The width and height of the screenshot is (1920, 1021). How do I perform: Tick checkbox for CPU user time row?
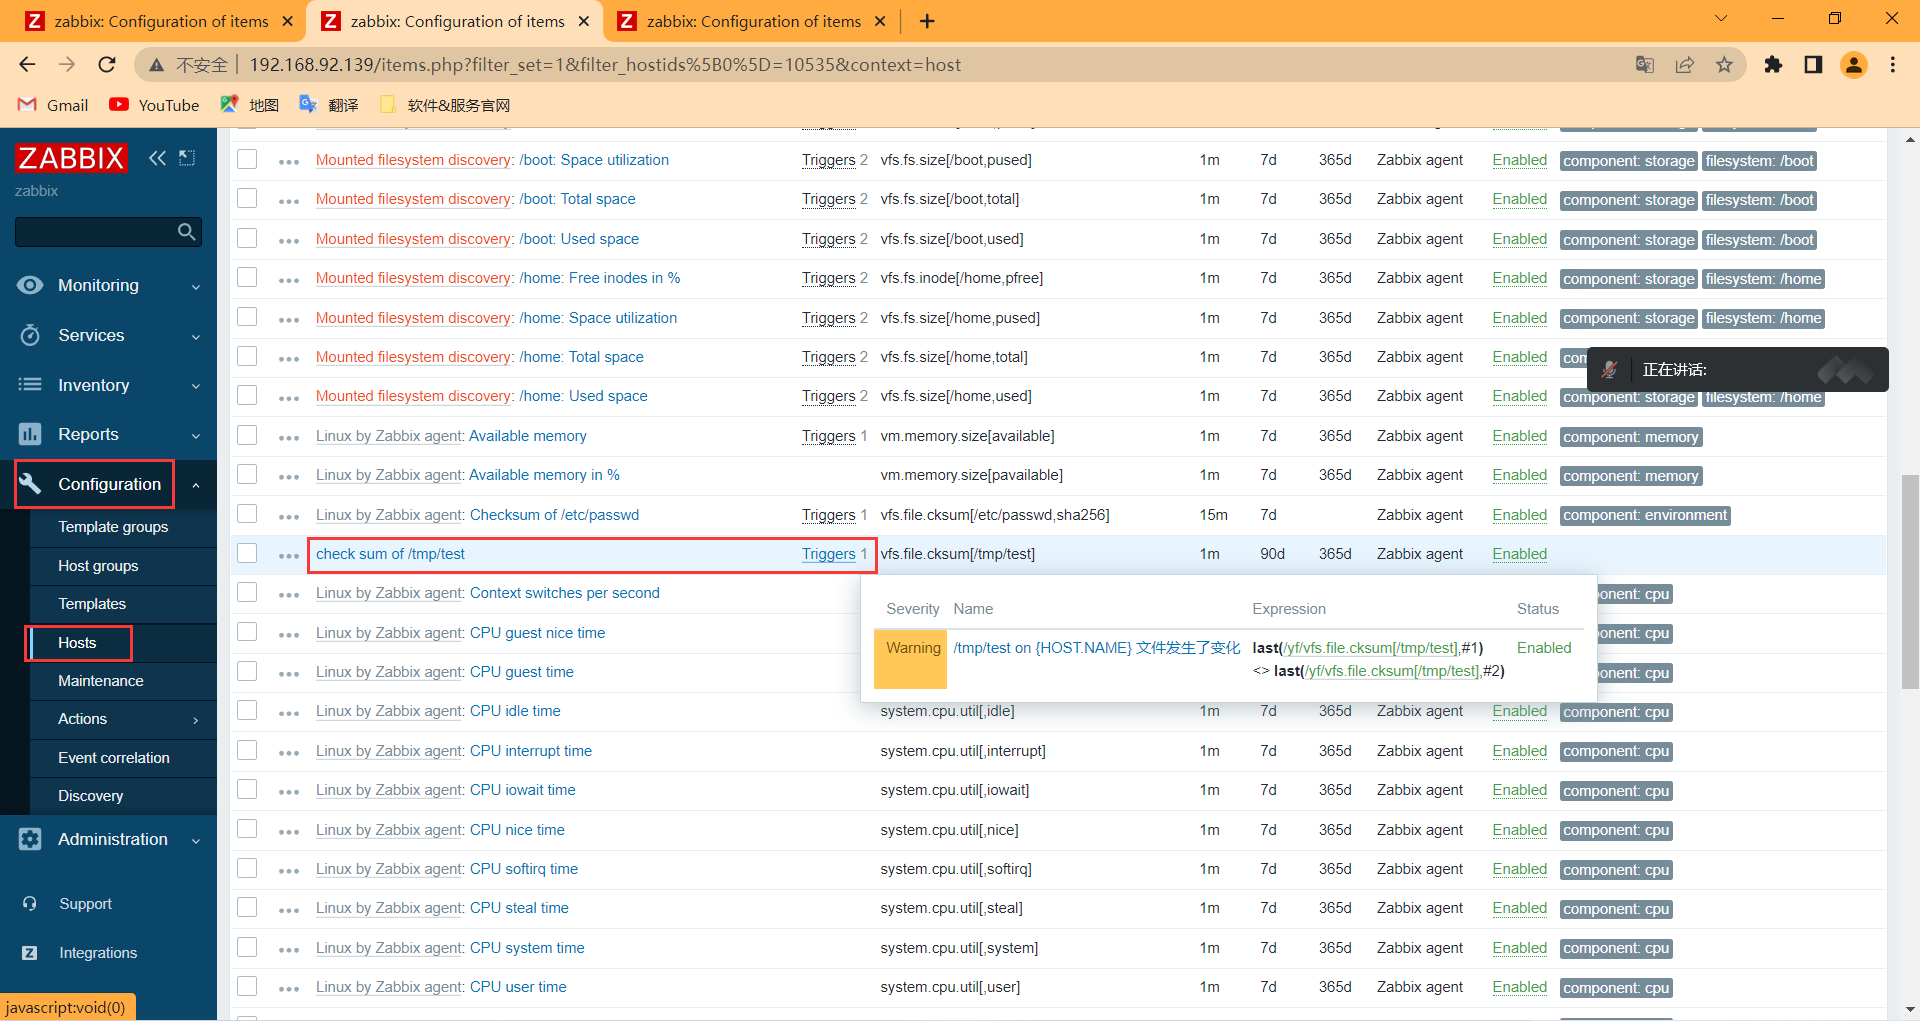pyautogui.click(x=247, y=986)
